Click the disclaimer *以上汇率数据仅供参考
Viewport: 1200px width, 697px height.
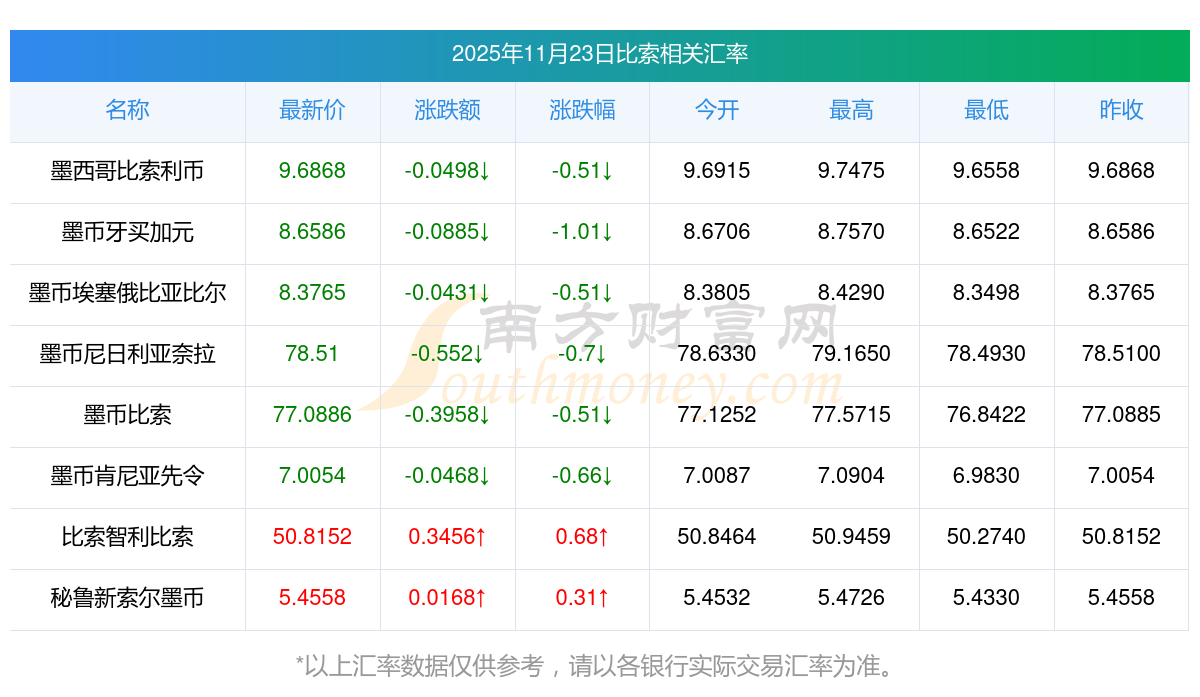coord(420,666)
